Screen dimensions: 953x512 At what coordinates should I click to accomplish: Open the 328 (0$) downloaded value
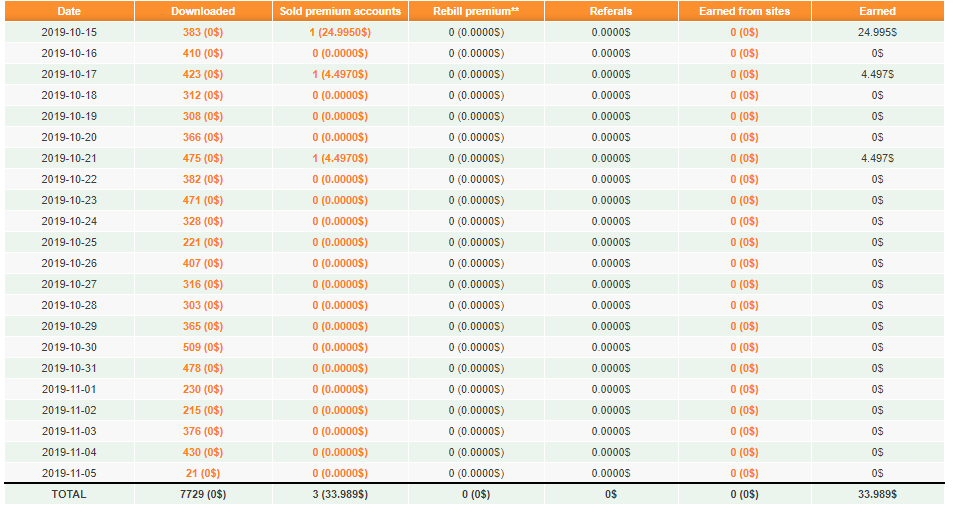(203, 221)
